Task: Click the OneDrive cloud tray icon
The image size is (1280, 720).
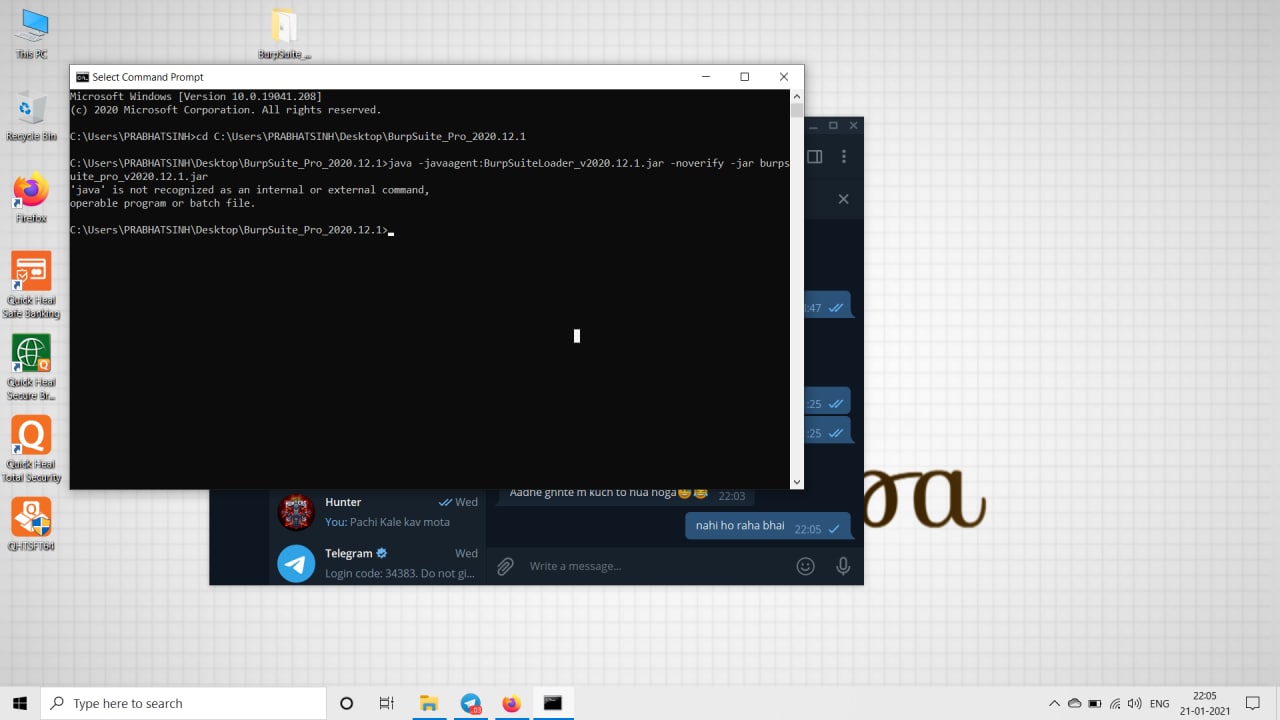Action: point(1074,703)
